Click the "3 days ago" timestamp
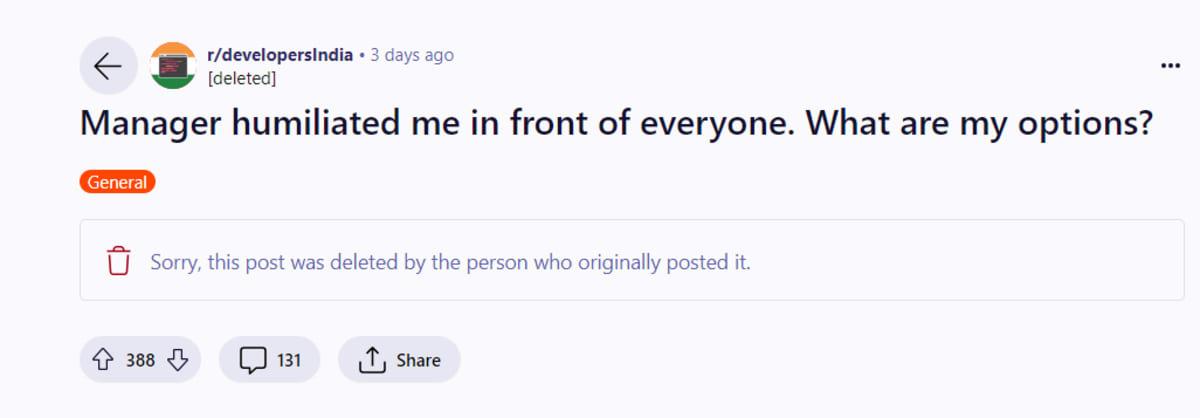The width and height of the screenshot is (1200, 418). [412, 55]
